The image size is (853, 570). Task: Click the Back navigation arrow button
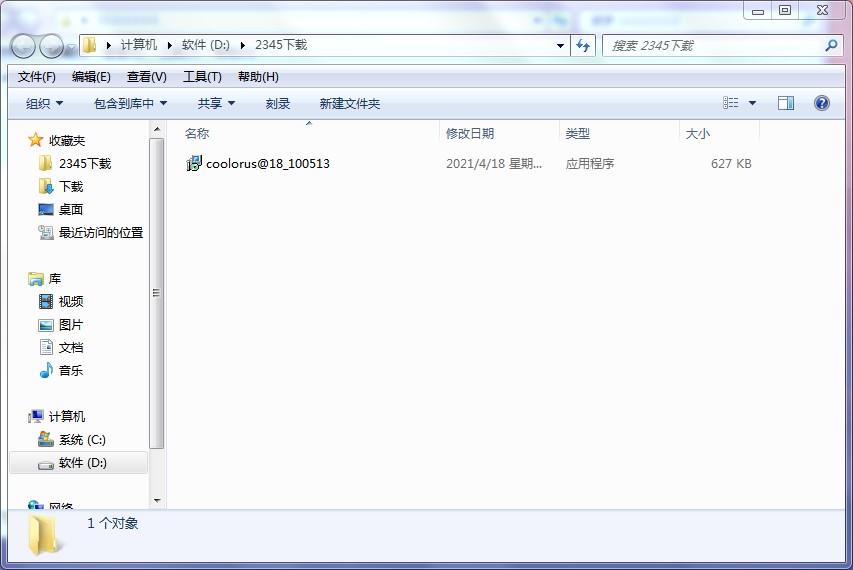point(23,46)
